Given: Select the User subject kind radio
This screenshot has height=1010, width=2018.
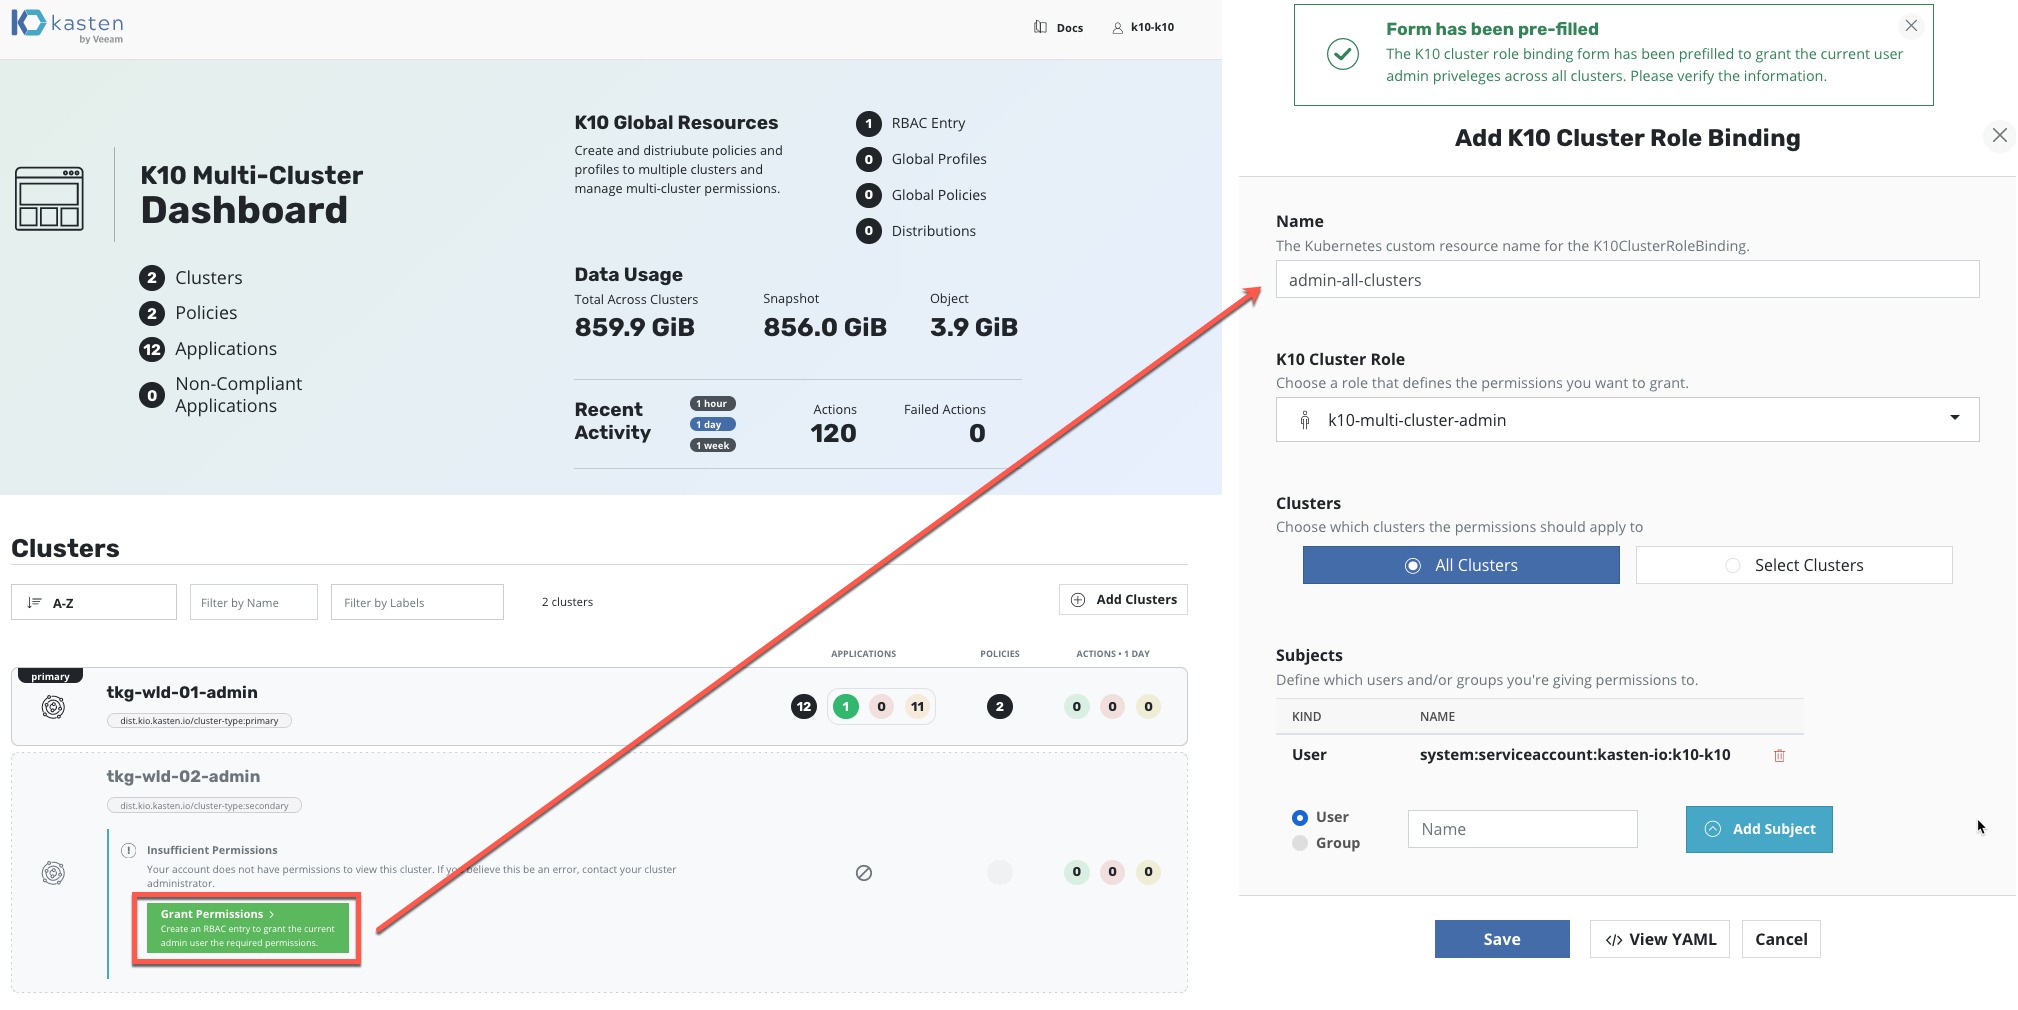Looking at the screenshot, I should pos(1300,817).
